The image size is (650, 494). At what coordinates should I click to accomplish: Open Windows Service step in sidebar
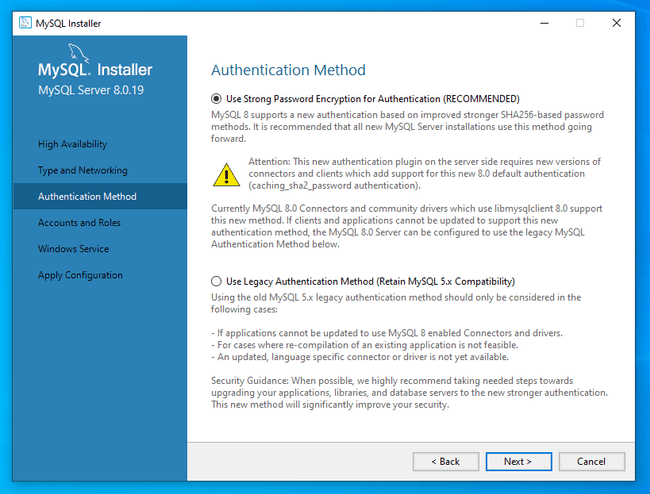pyautogui.click(x=73, y=249)
